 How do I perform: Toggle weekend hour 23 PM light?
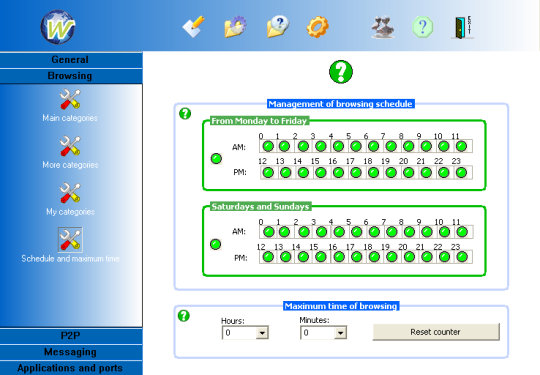[x=462, y=257]
